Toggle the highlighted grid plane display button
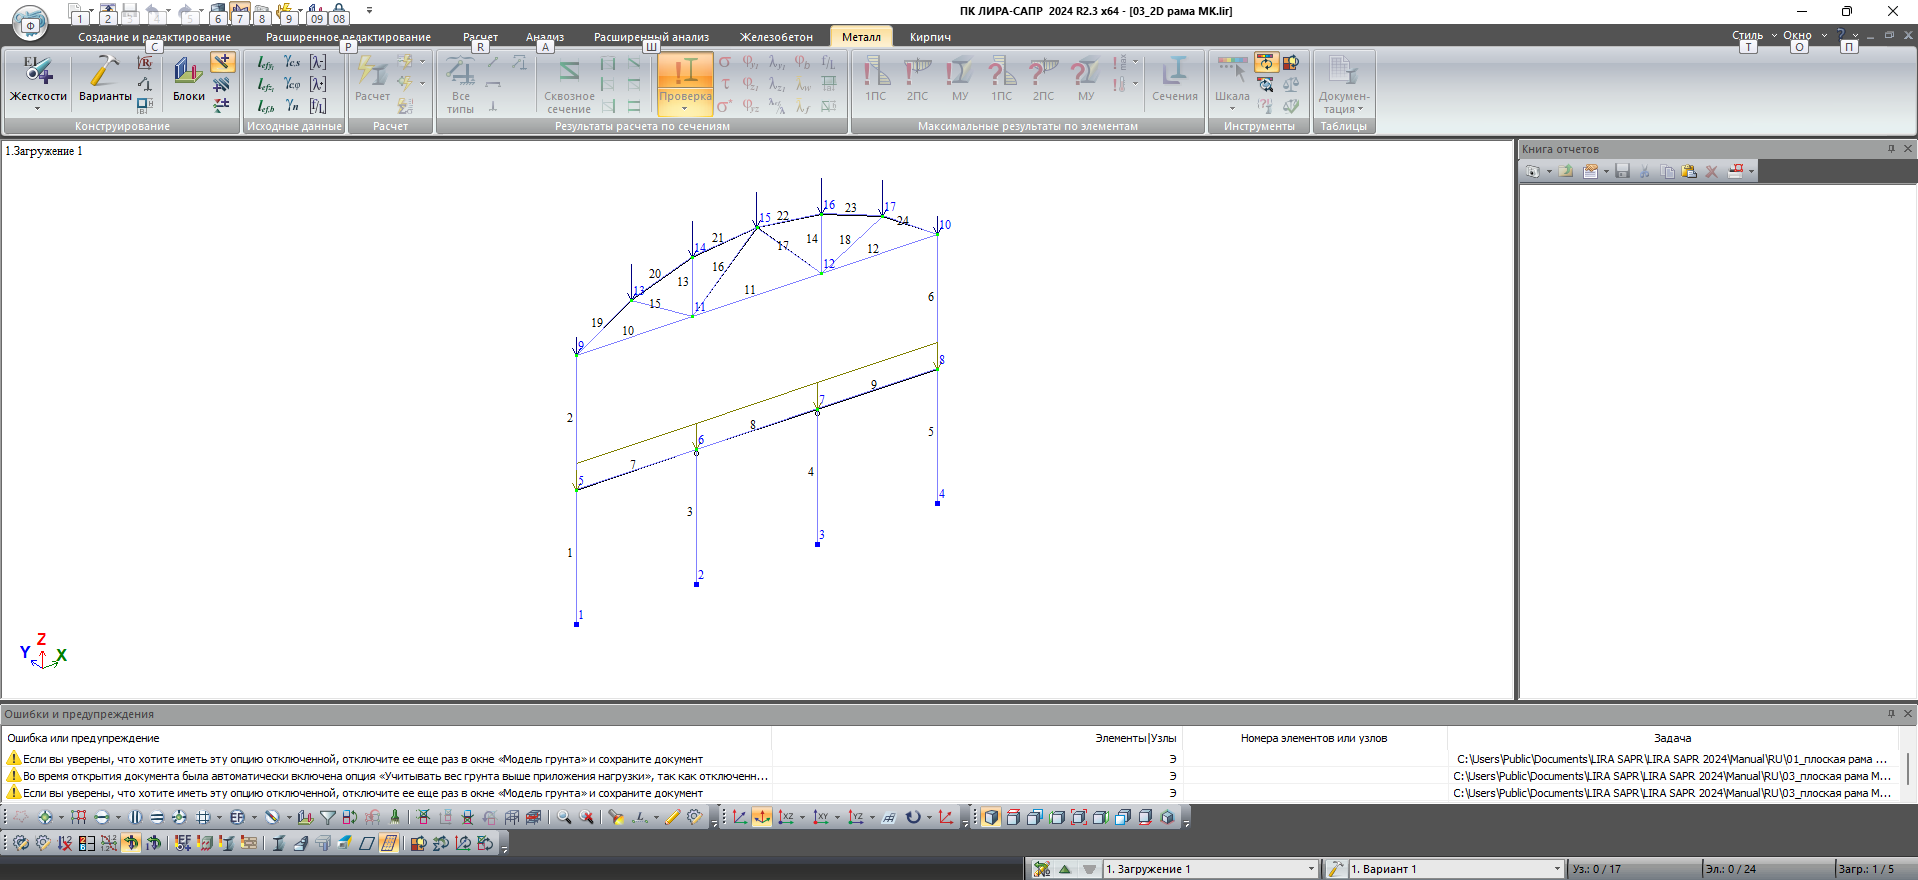Screen dimensions: 1918x880 tap(388, 843)
